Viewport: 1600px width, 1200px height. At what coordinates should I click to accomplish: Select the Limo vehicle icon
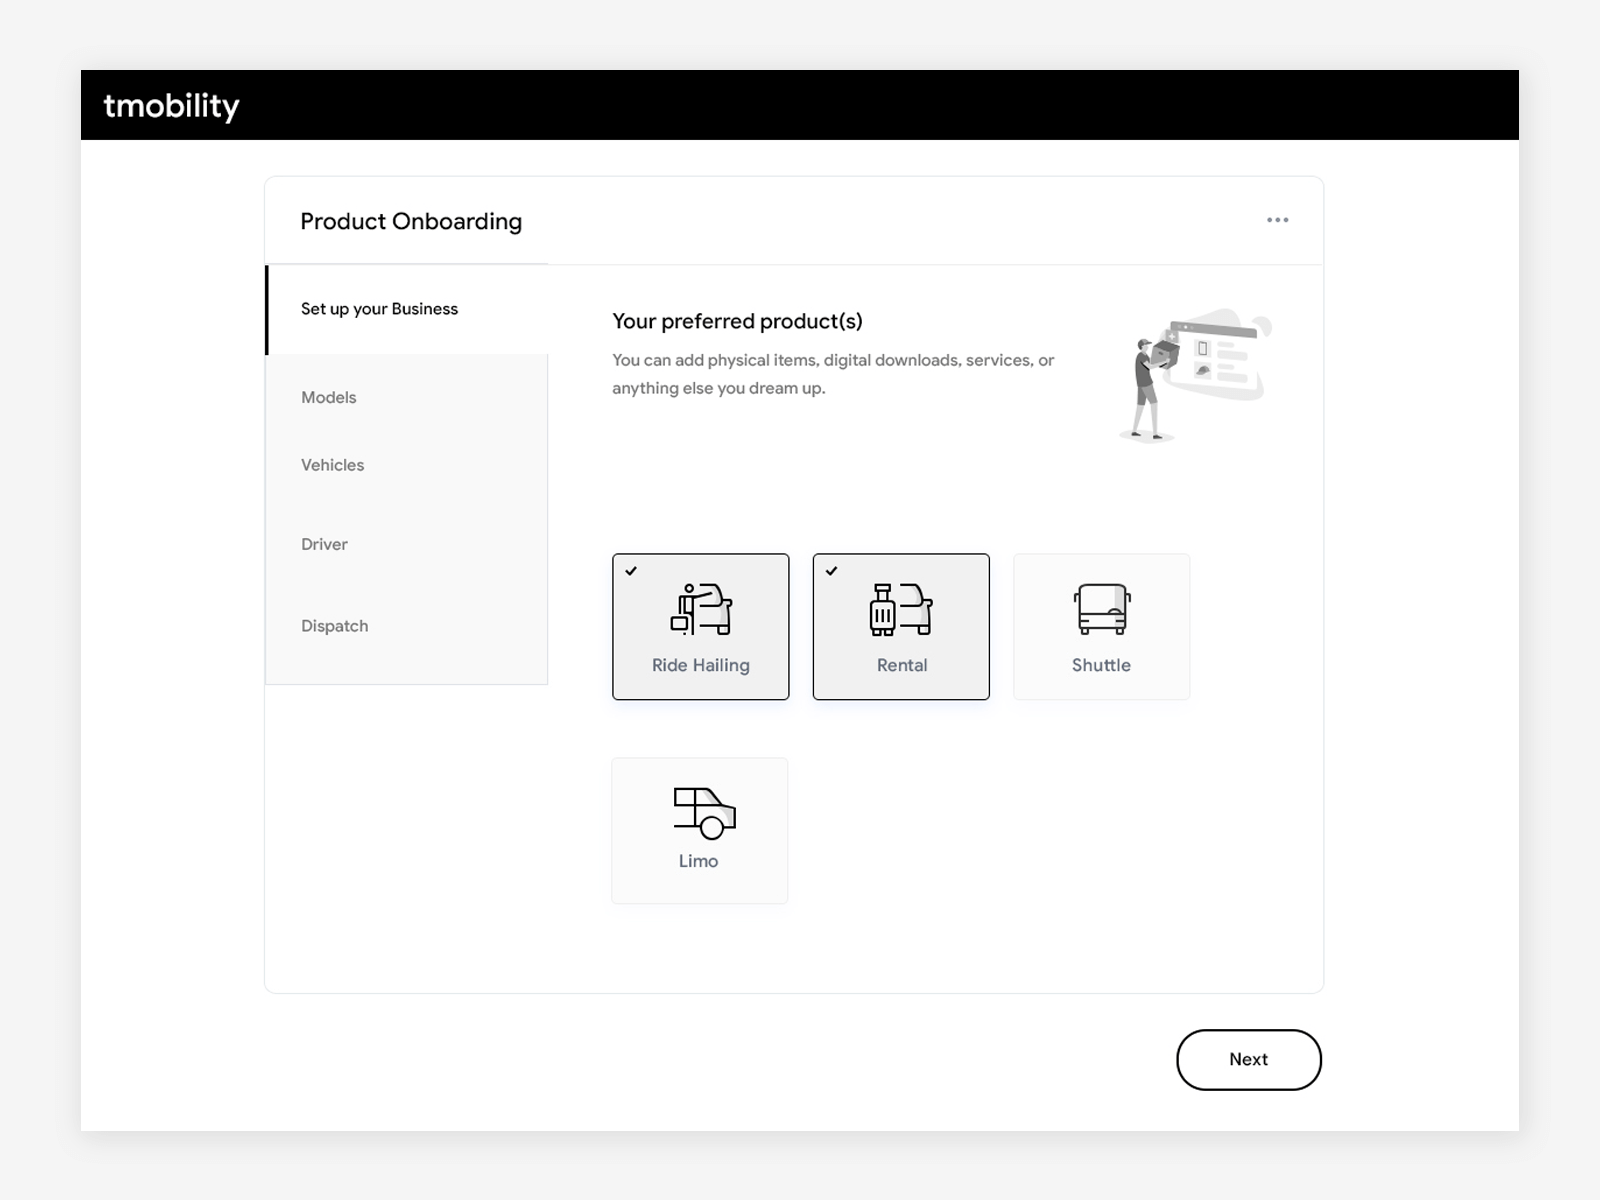point(704,812)
